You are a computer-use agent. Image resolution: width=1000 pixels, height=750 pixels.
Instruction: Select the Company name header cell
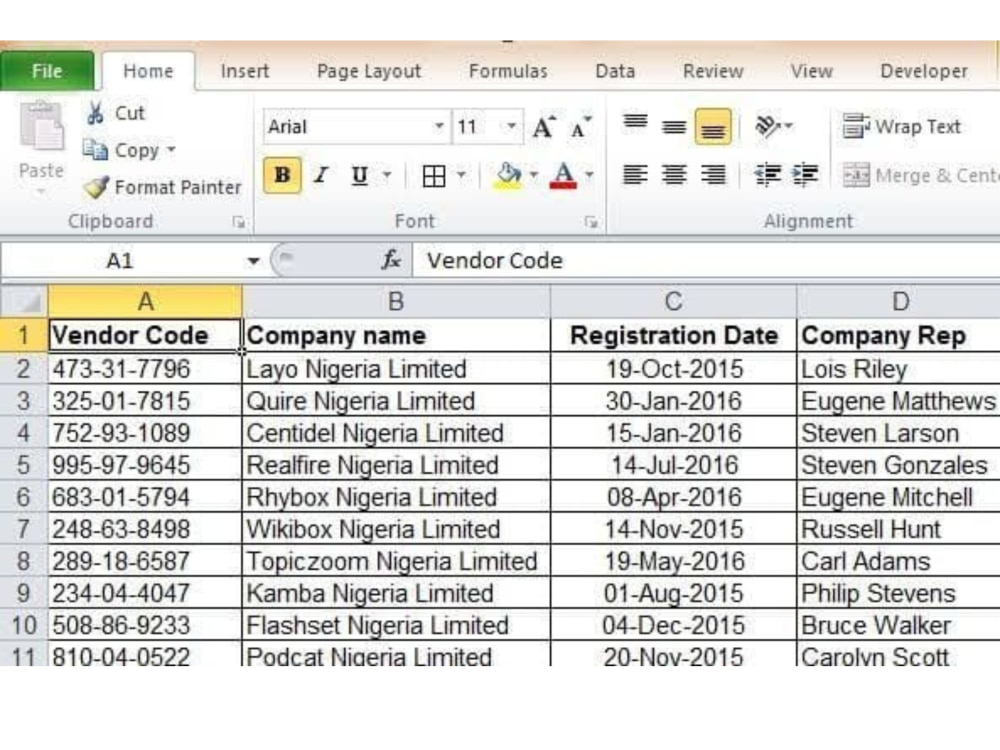point(396,335)
